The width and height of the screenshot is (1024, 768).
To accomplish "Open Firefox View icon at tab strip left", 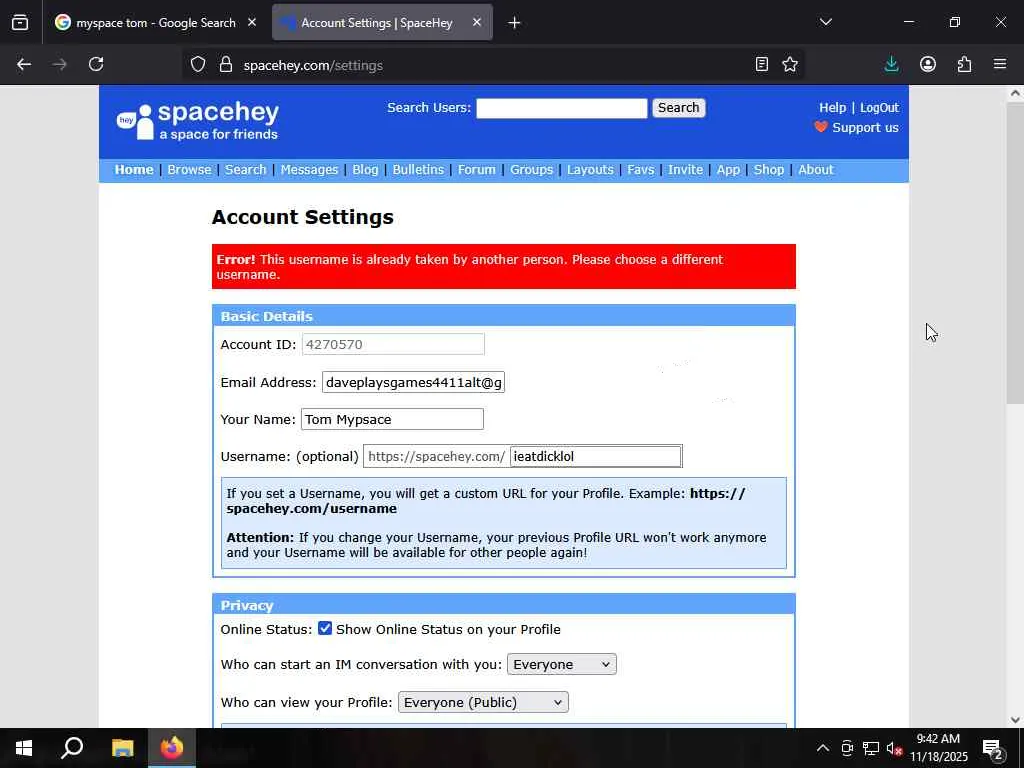I will [20, 23].
